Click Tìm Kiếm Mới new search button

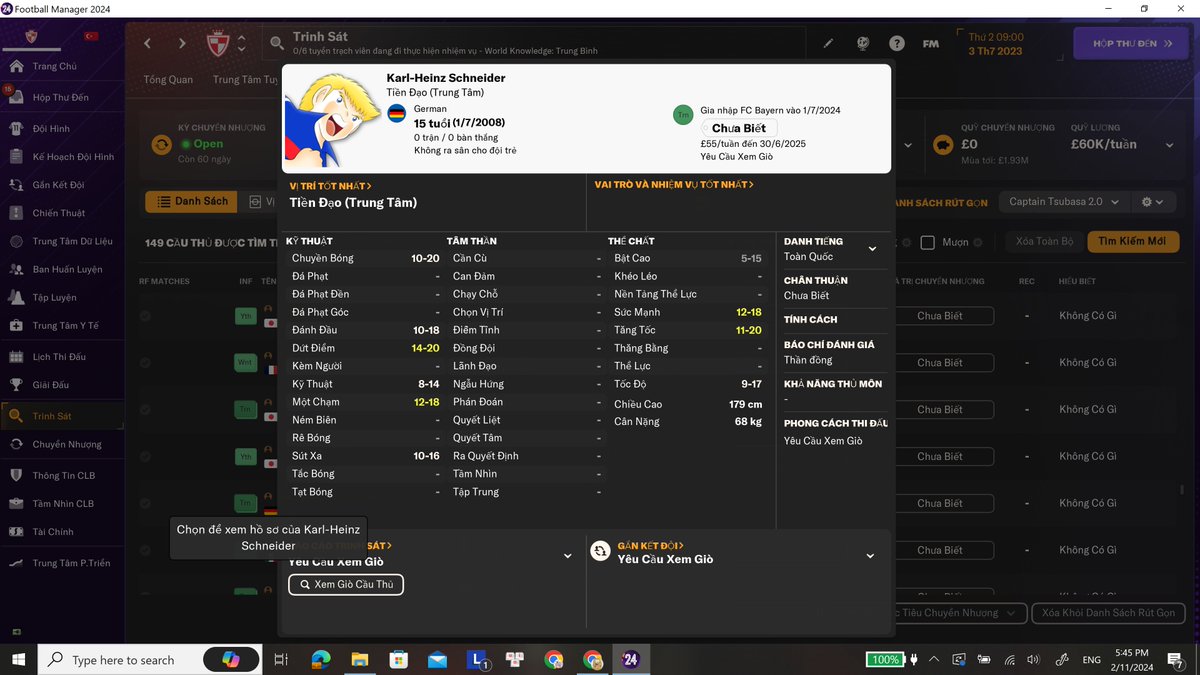(1132, 242)
